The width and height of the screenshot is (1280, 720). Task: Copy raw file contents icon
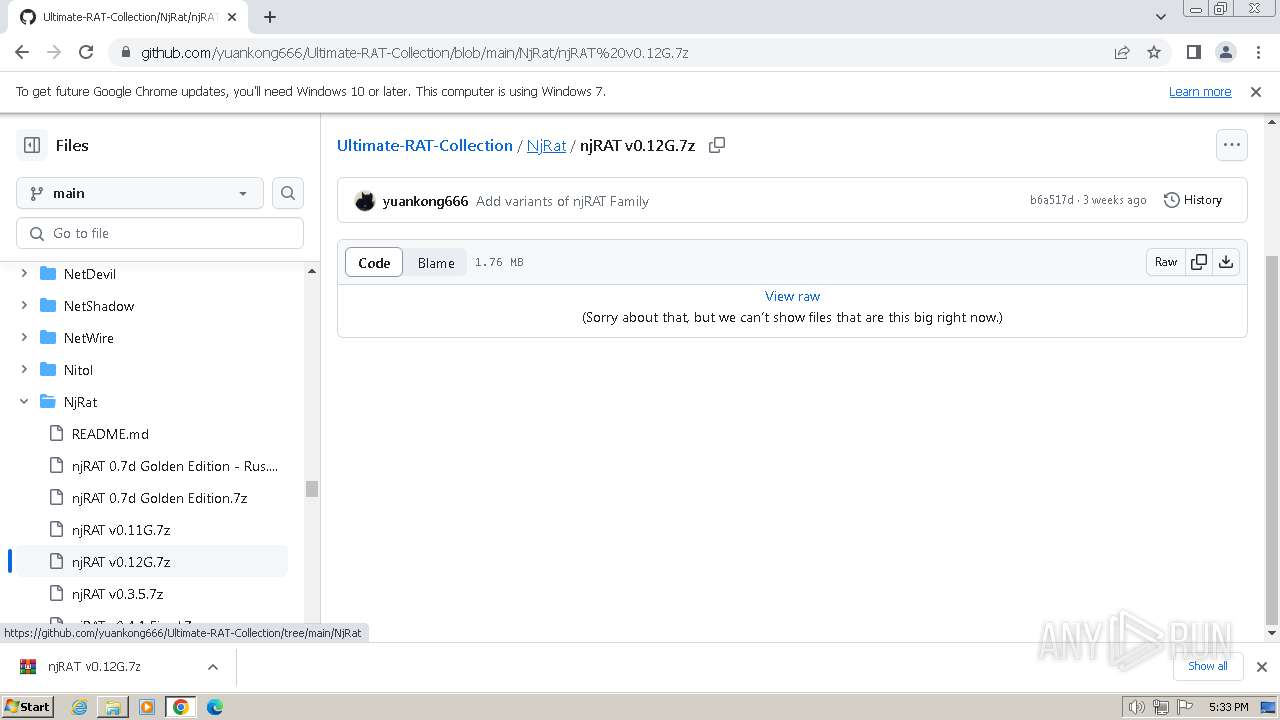(1199, 262)
